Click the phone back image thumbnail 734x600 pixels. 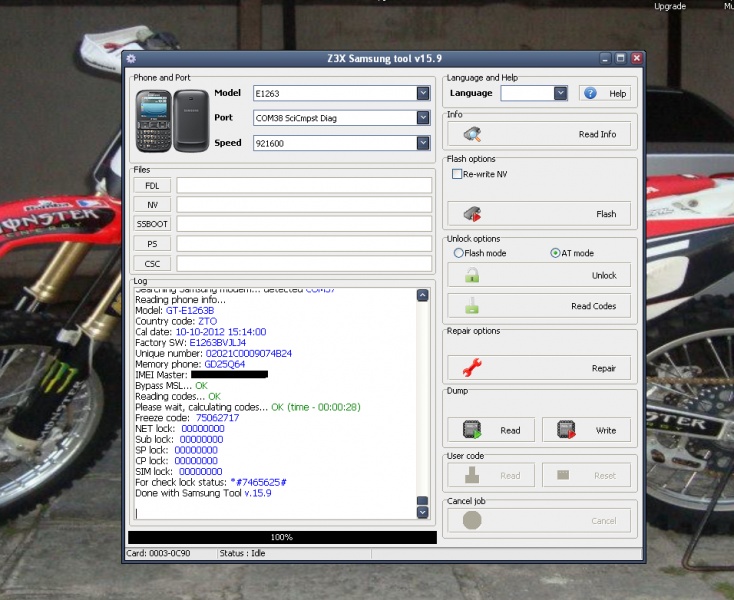point(191,121)
